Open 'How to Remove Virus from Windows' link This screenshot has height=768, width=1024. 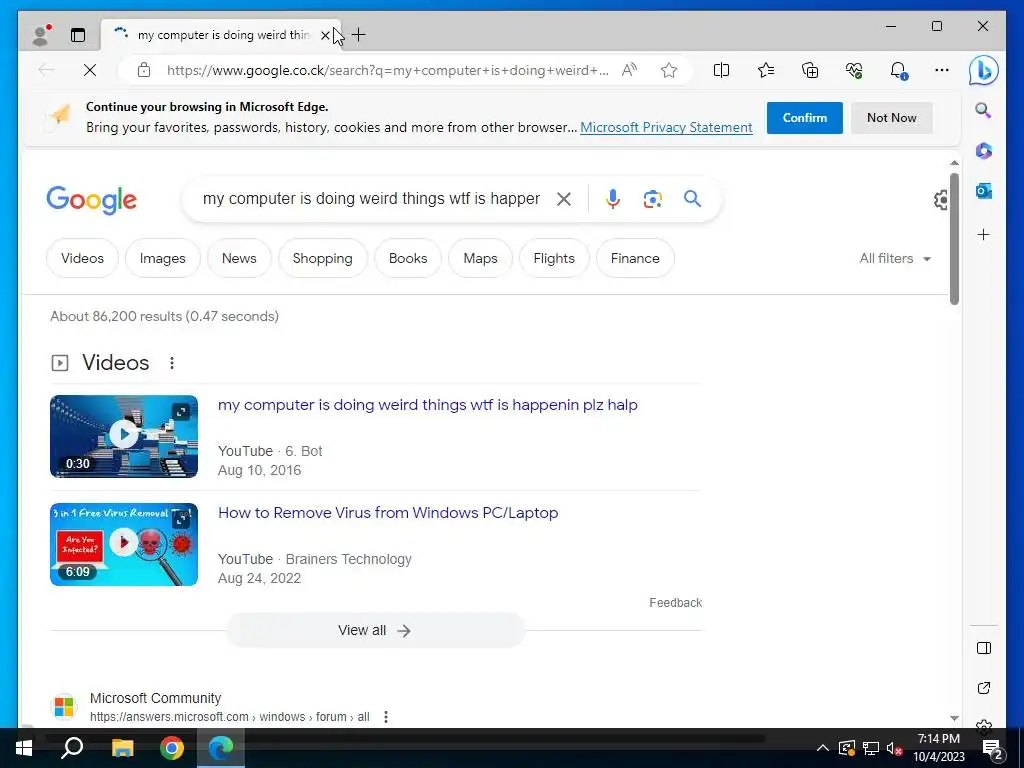click(388, 513)
